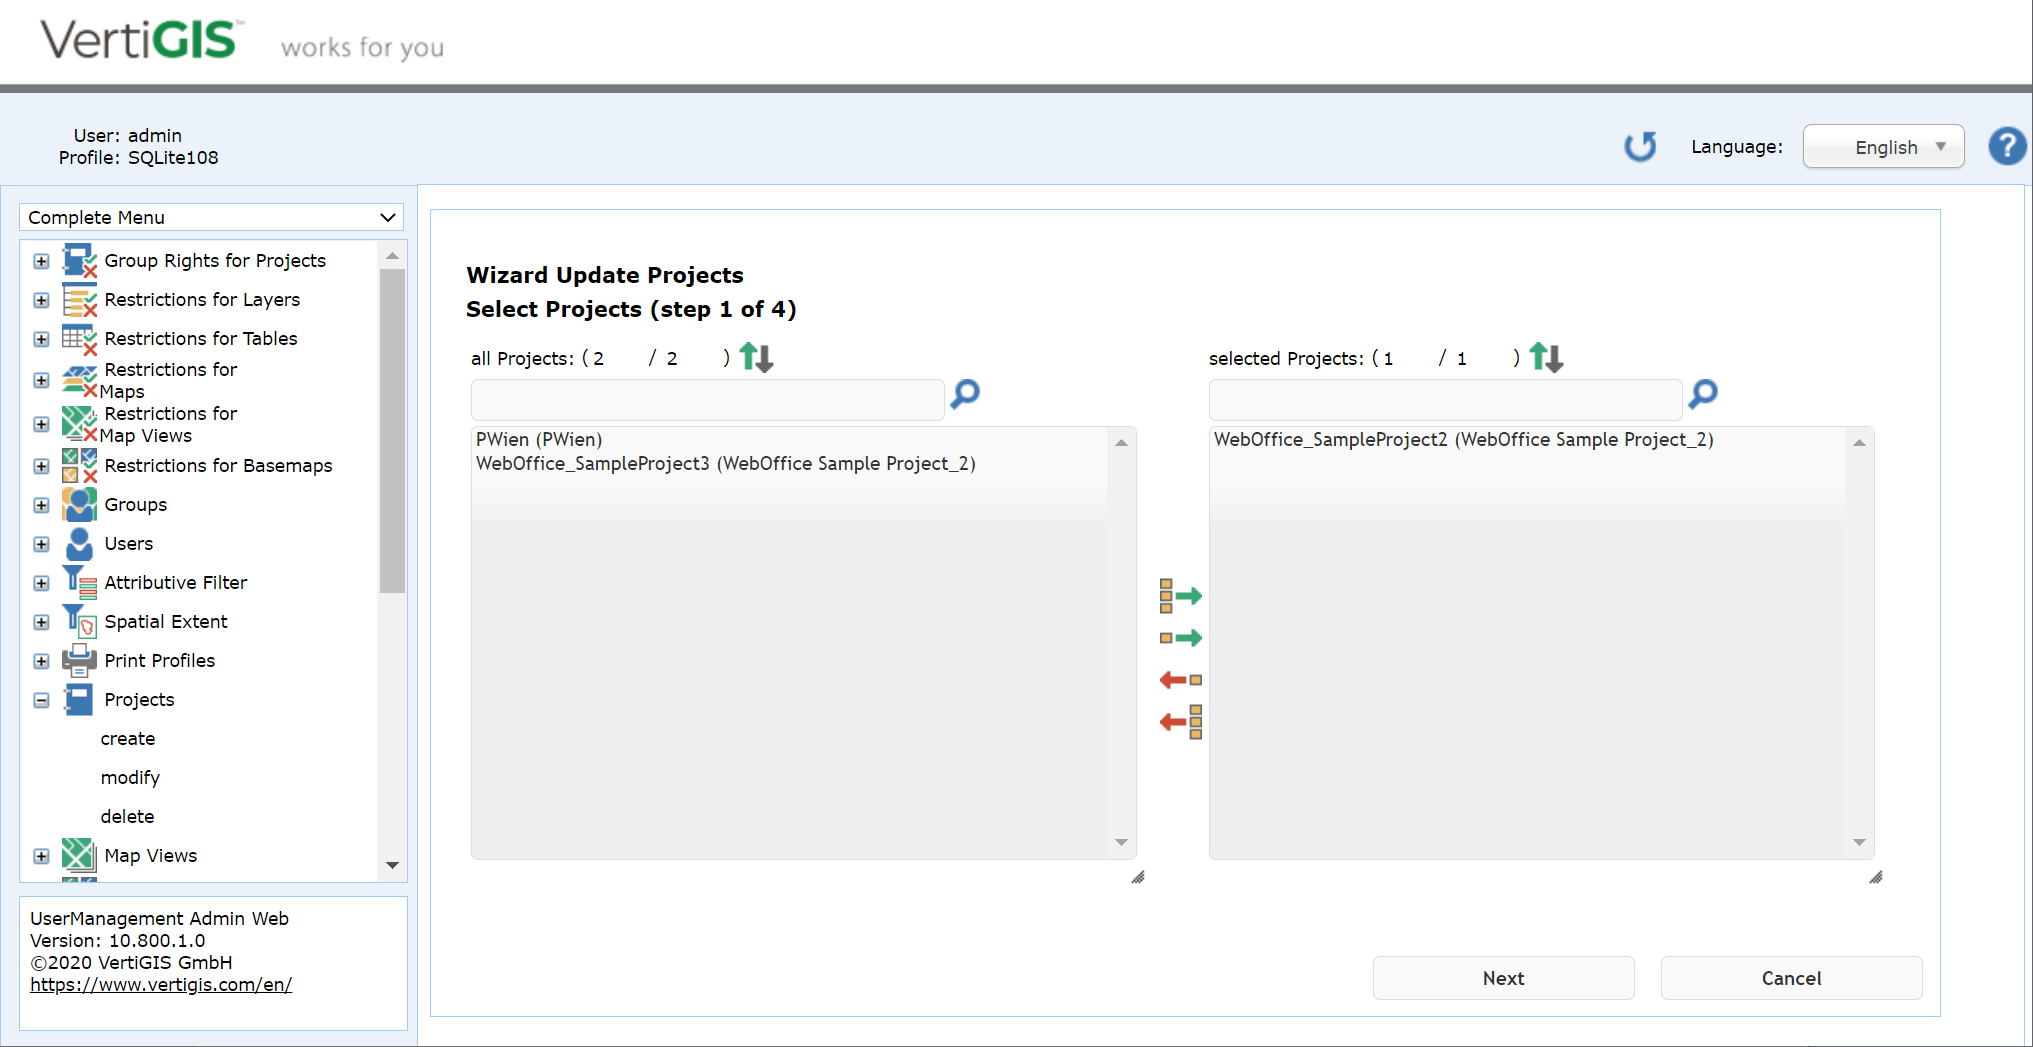2033x1047 pixels.
Task: Click the Spatial Extent icon
Action: click(78, 621)
